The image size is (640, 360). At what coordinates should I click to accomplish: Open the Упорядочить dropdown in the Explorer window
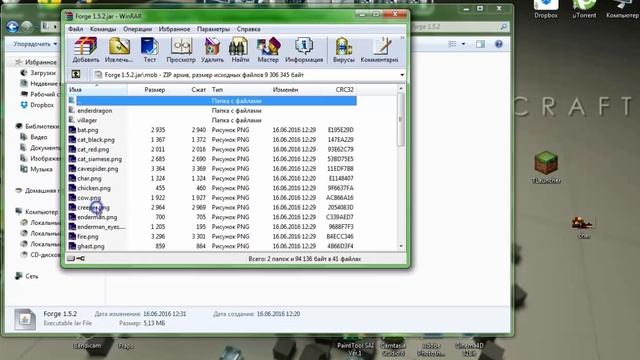[35, 44]
